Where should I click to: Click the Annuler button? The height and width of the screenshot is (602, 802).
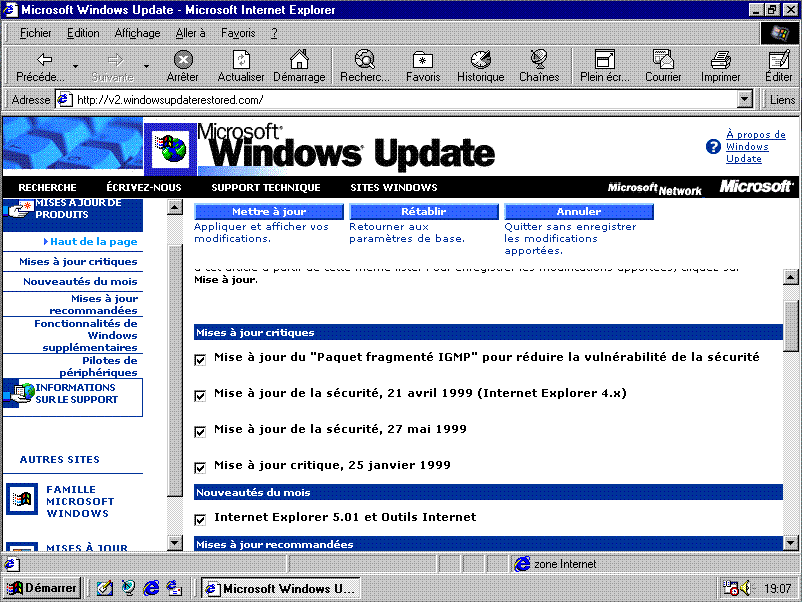[x=578, y=211]
